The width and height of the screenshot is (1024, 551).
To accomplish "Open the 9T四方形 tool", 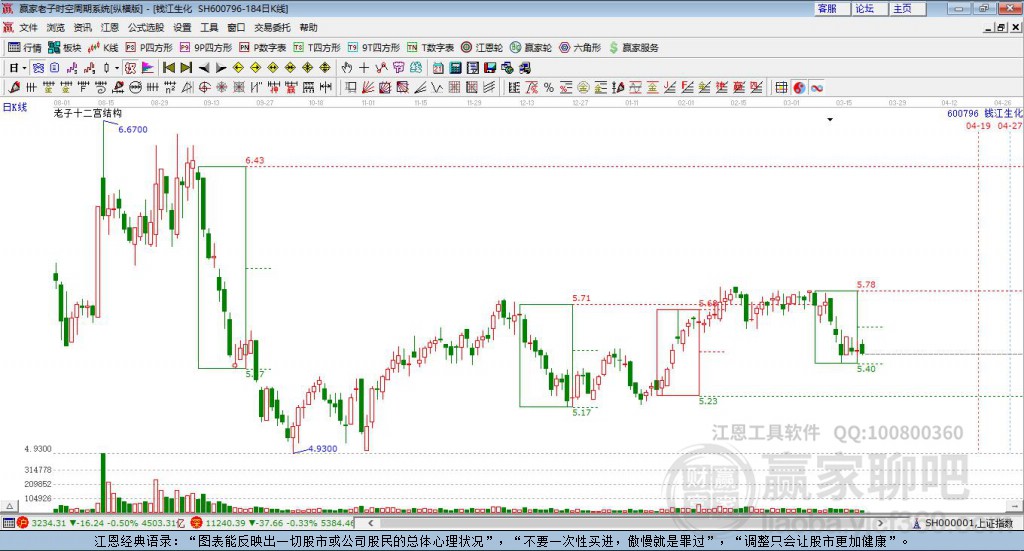I will (x=374, y=48).
